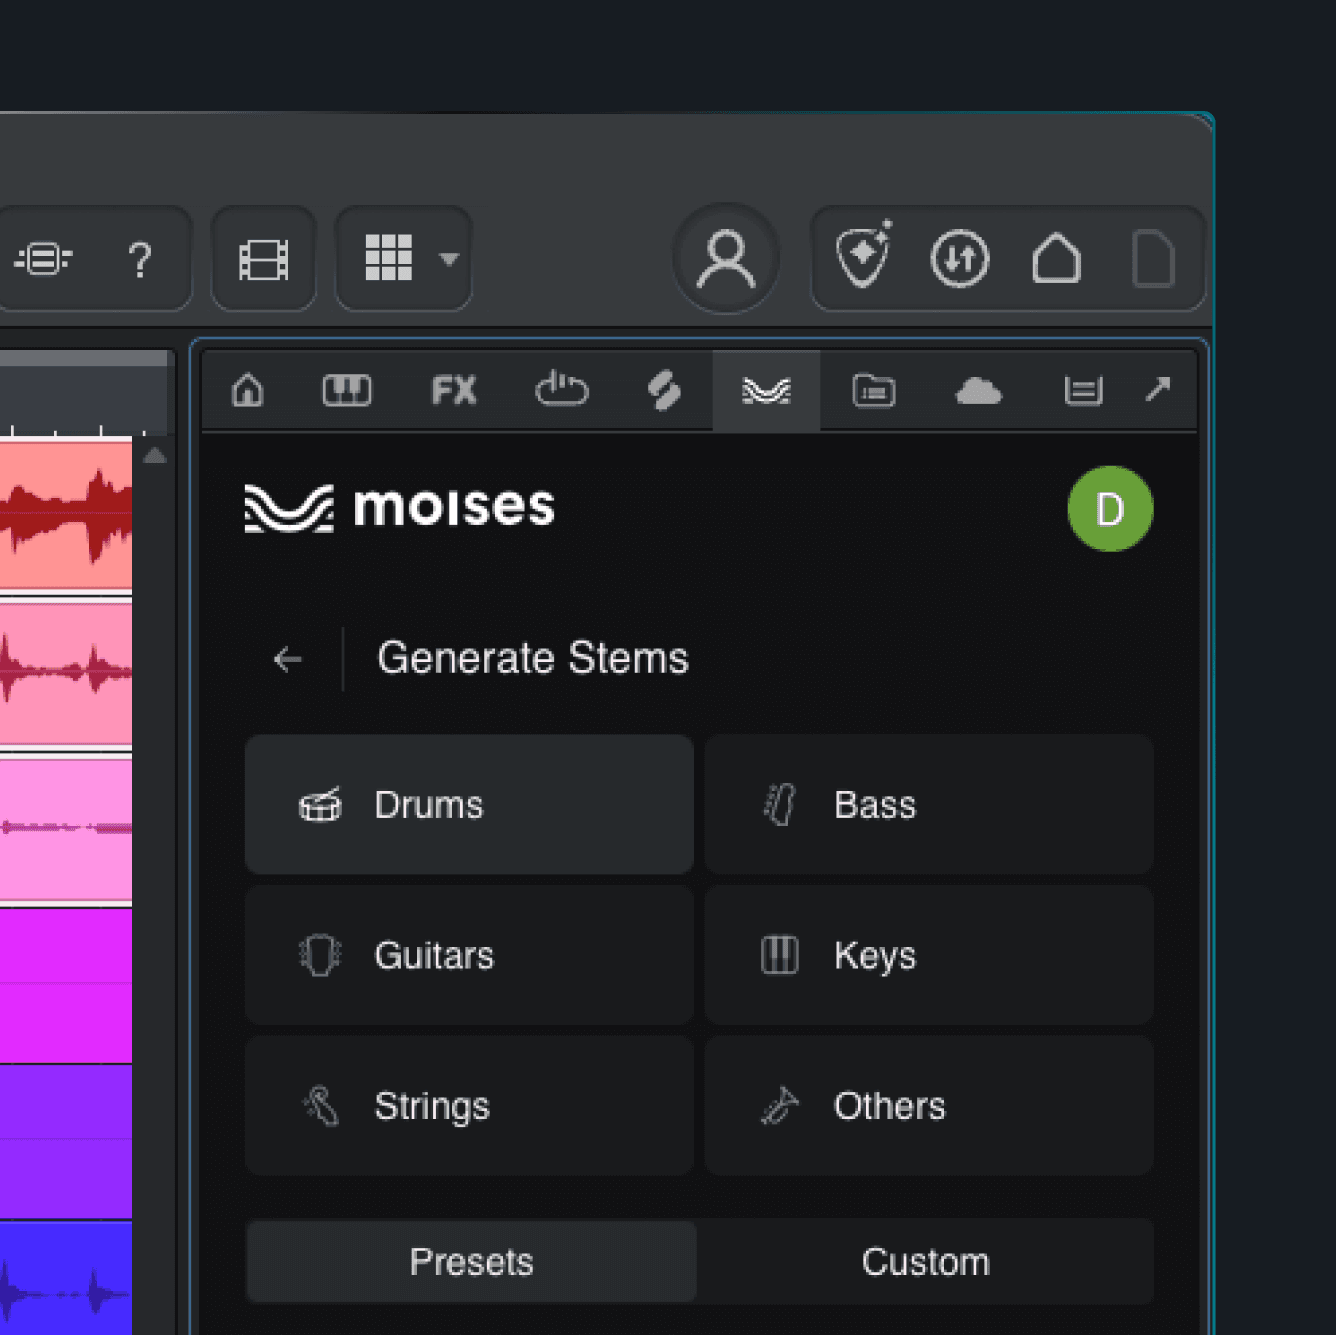Viewport: 1336px width, 1335px height.
Task: Open the cloud tab icon
Action: 978,390
